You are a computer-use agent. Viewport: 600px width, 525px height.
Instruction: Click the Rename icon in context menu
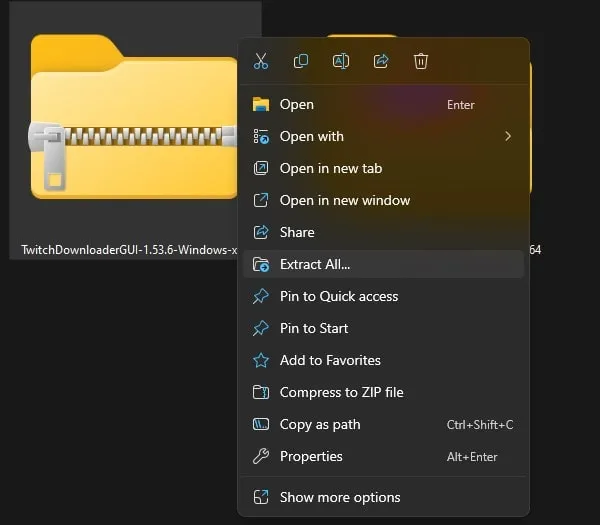pos(341,61)
